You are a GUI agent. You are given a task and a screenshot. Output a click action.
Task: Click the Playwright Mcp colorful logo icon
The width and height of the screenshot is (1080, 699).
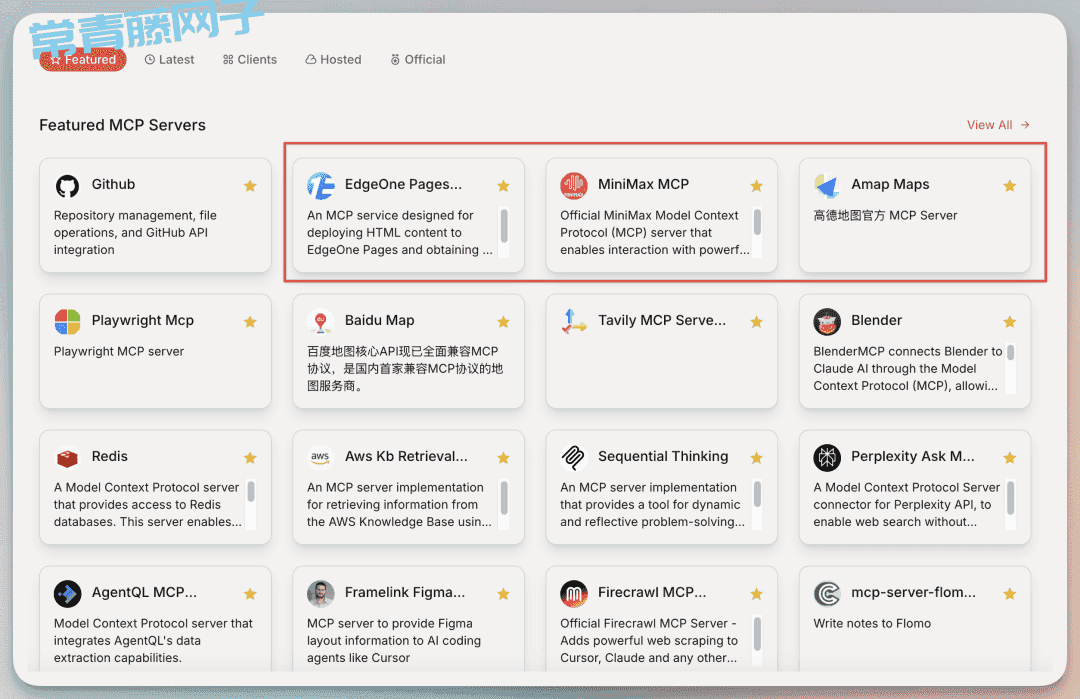click(68, 322)
